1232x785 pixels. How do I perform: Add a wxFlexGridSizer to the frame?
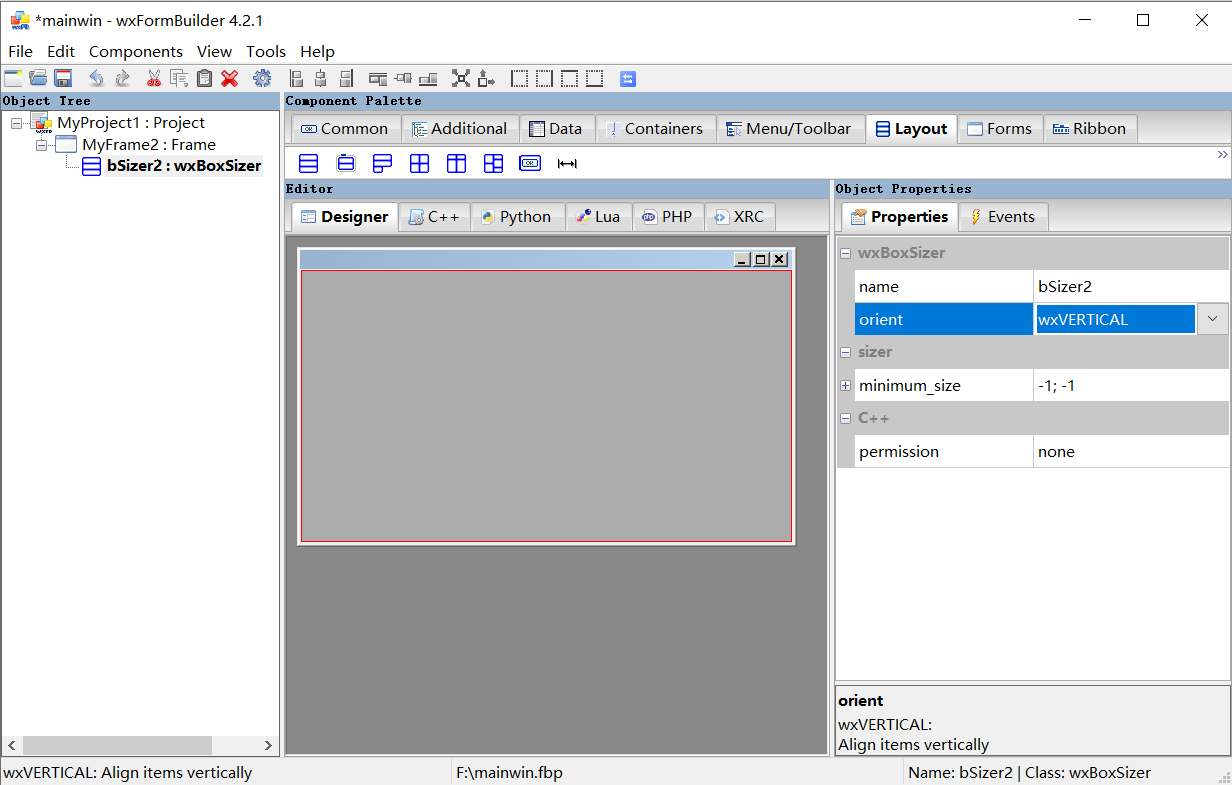tap(456, 162)
